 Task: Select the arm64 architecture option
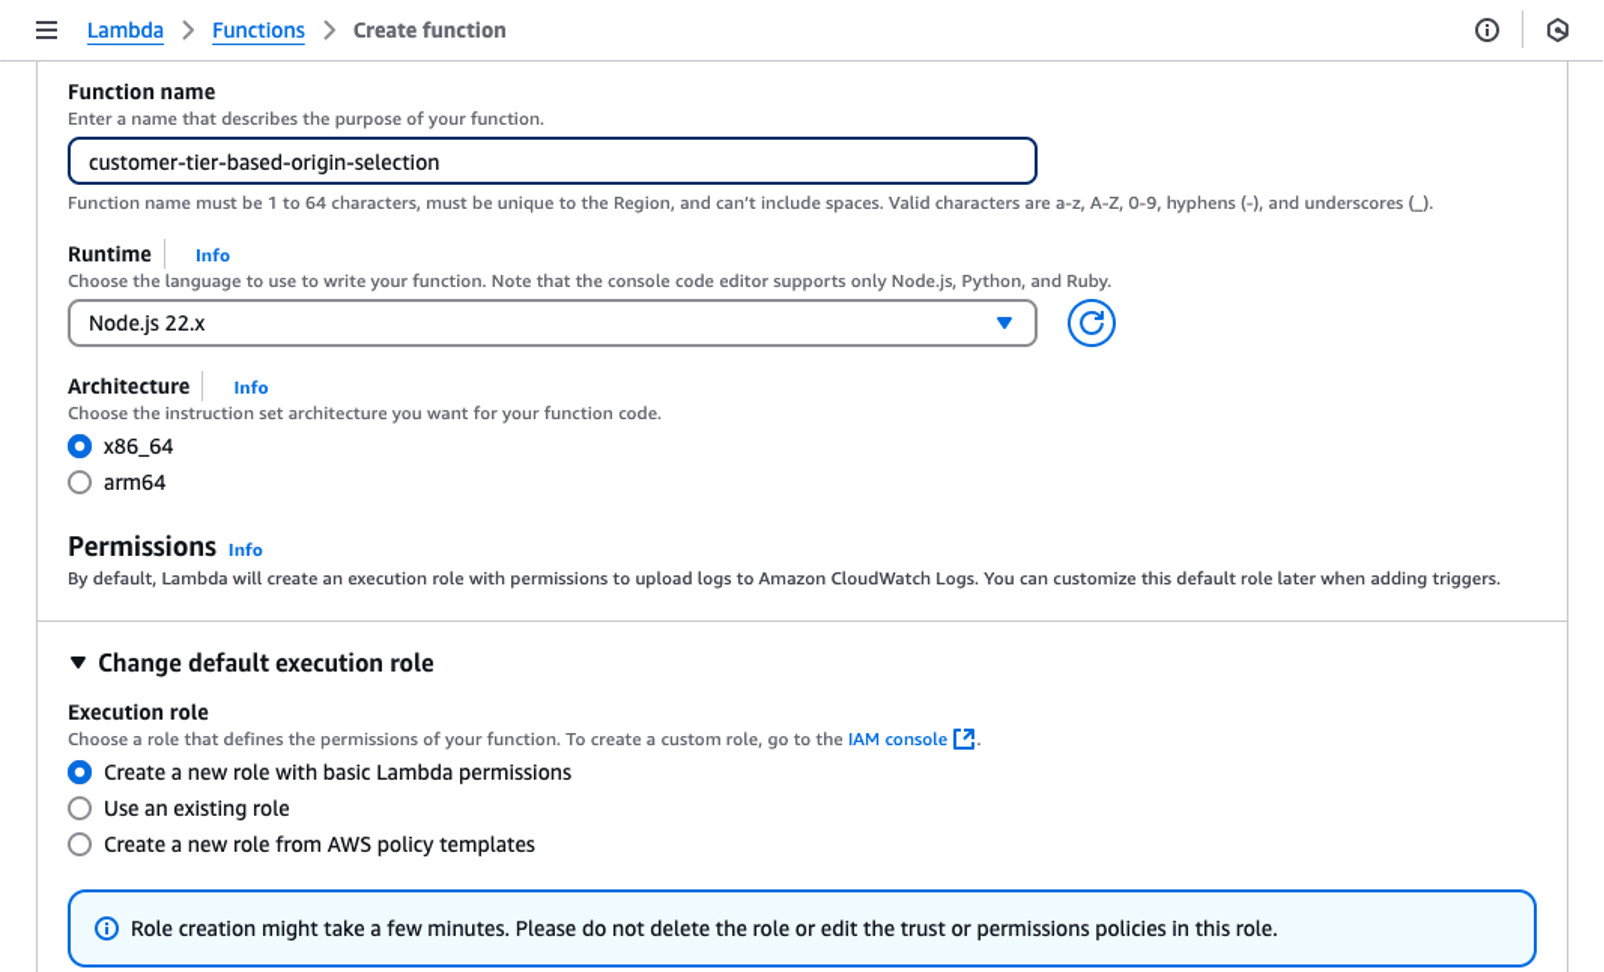(79, 482)
